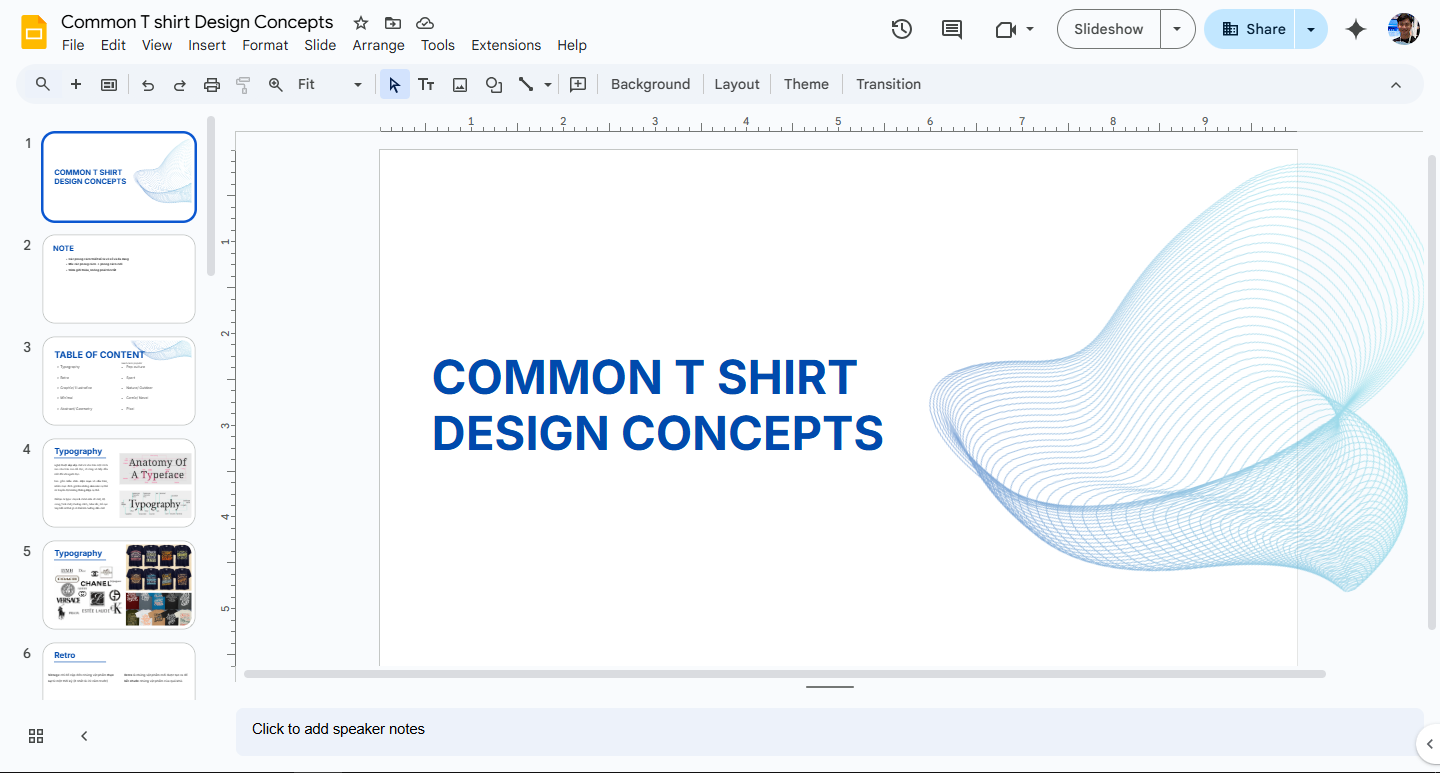The width and height of the screenshot is (1440, 773).
Task: Click the Layout button
Action: pos(737,85)
